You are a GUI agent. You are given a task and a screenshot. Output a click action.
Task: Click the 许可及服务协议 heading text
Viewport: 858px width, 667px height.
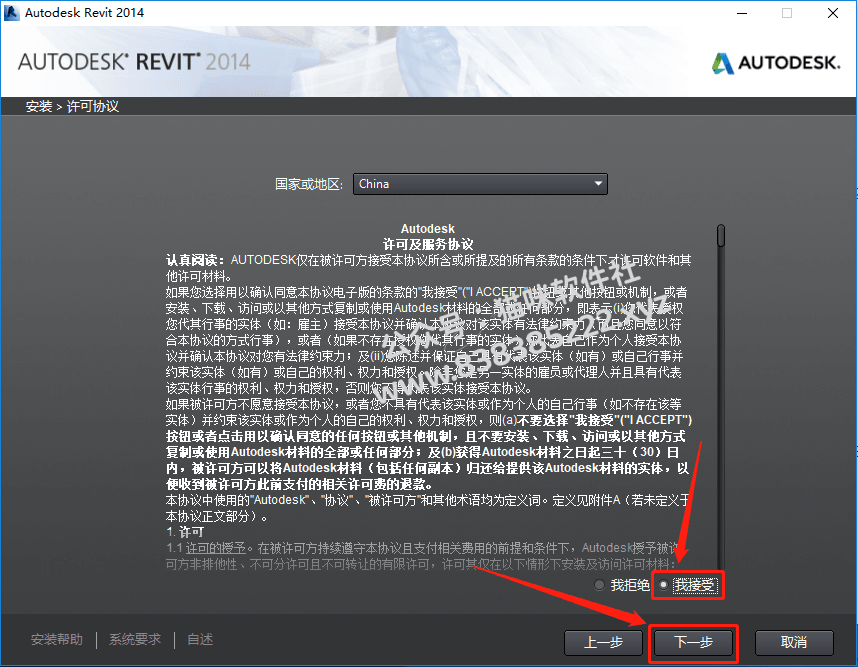tap(428, 244)
